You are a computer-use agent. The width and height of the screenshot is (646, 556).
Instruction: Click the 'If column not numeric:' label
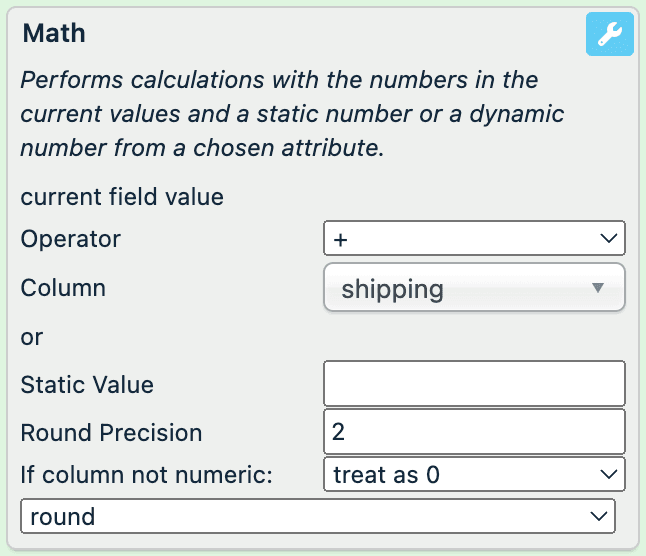pyautogui.click(x=146, y=475)
